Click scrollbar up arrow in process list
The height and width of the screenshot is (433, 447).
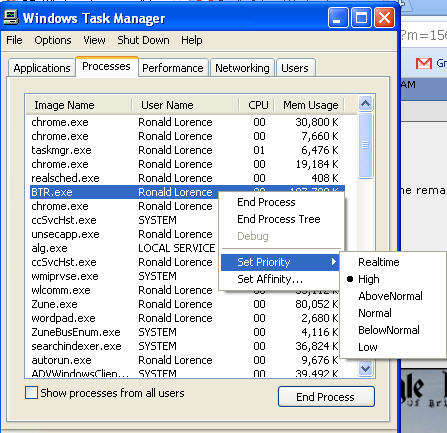tap(366, 104)
